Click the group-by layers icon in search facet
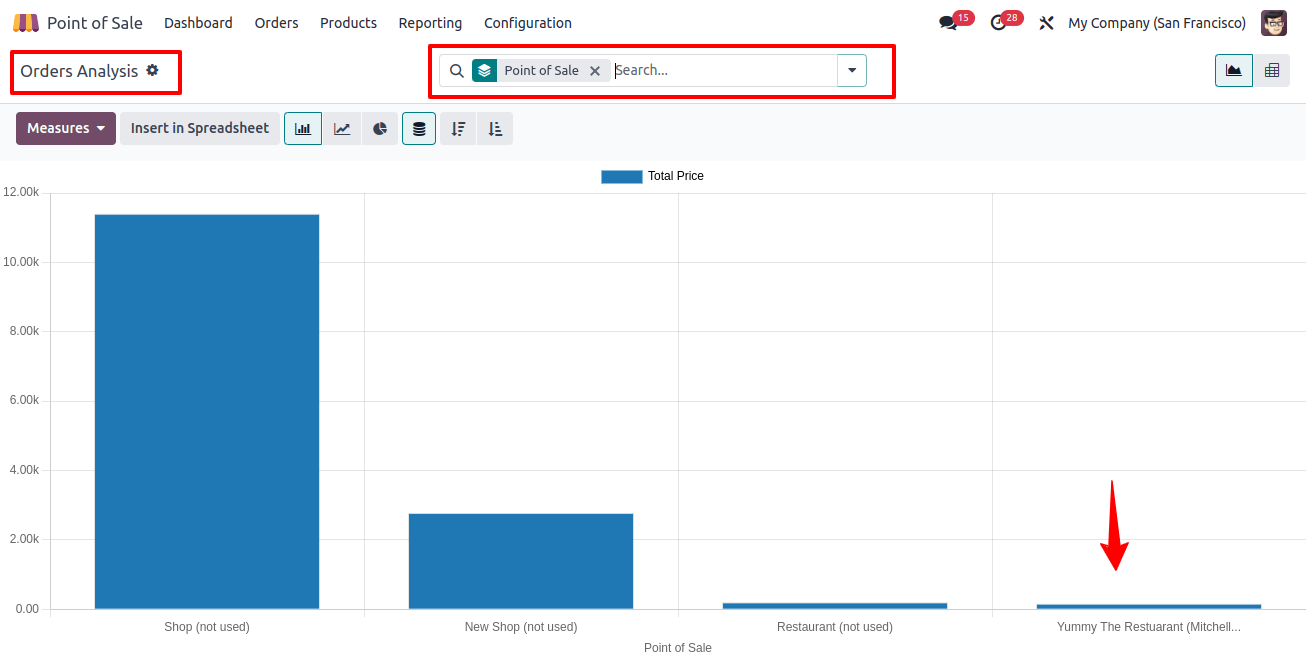 (x=484, y=71)
